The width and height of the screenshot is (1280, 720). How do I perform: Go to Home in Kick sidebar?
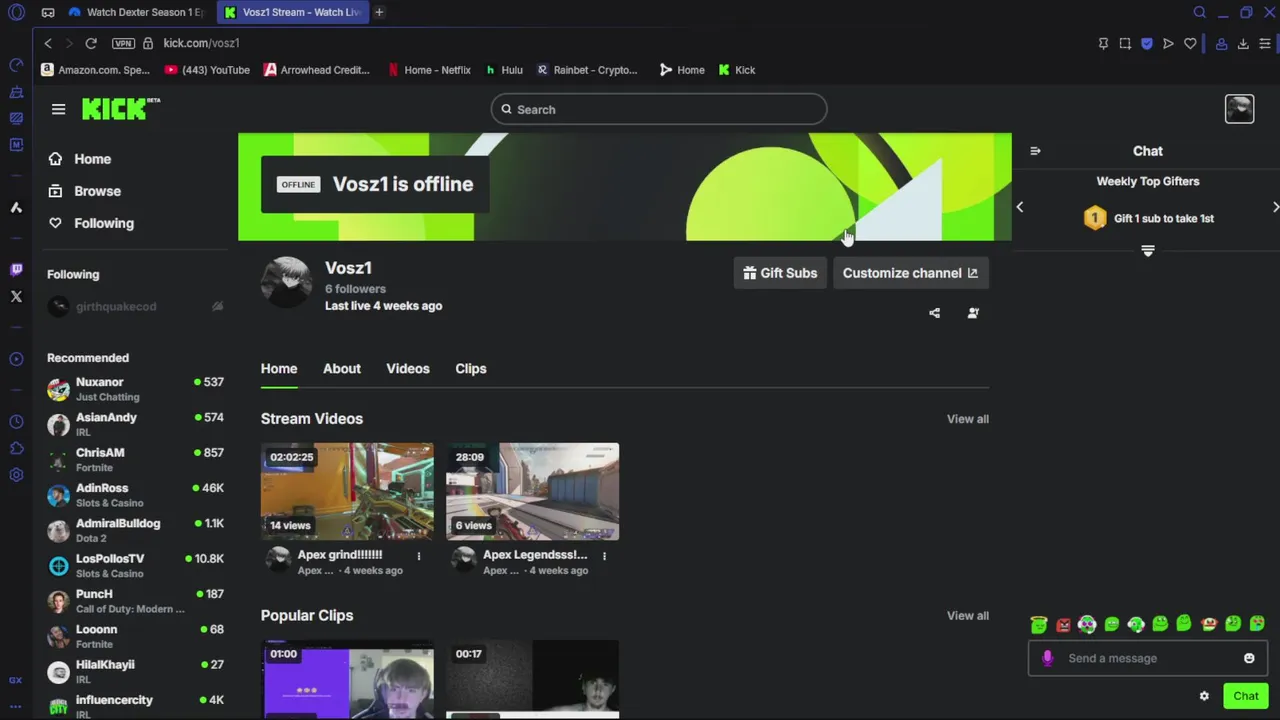(80, 159)
